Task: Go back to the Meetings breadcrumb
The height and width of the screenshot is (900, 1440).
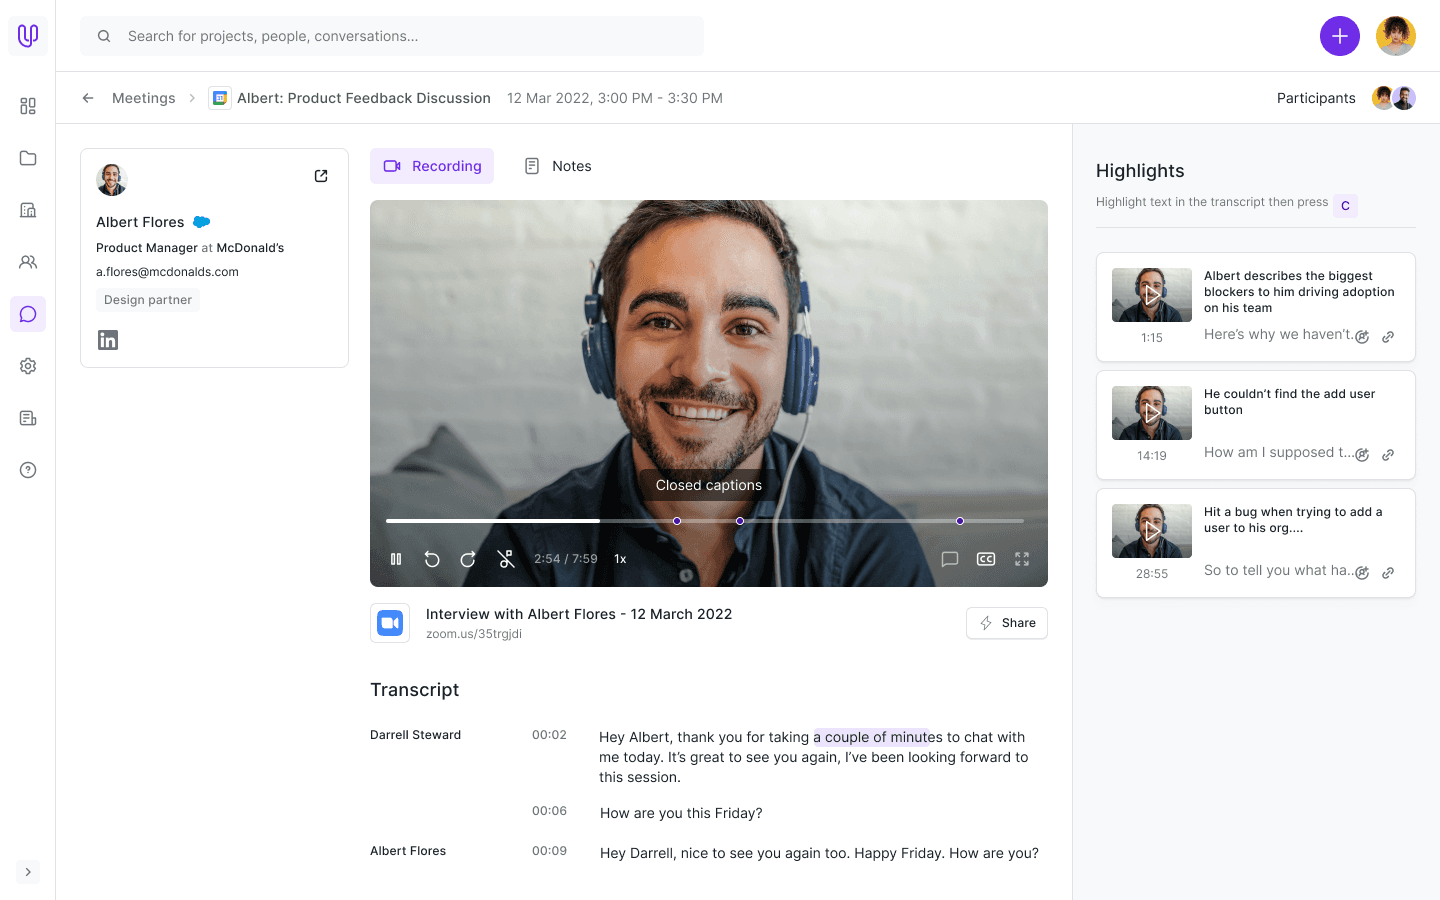Action: pos(143,98)
